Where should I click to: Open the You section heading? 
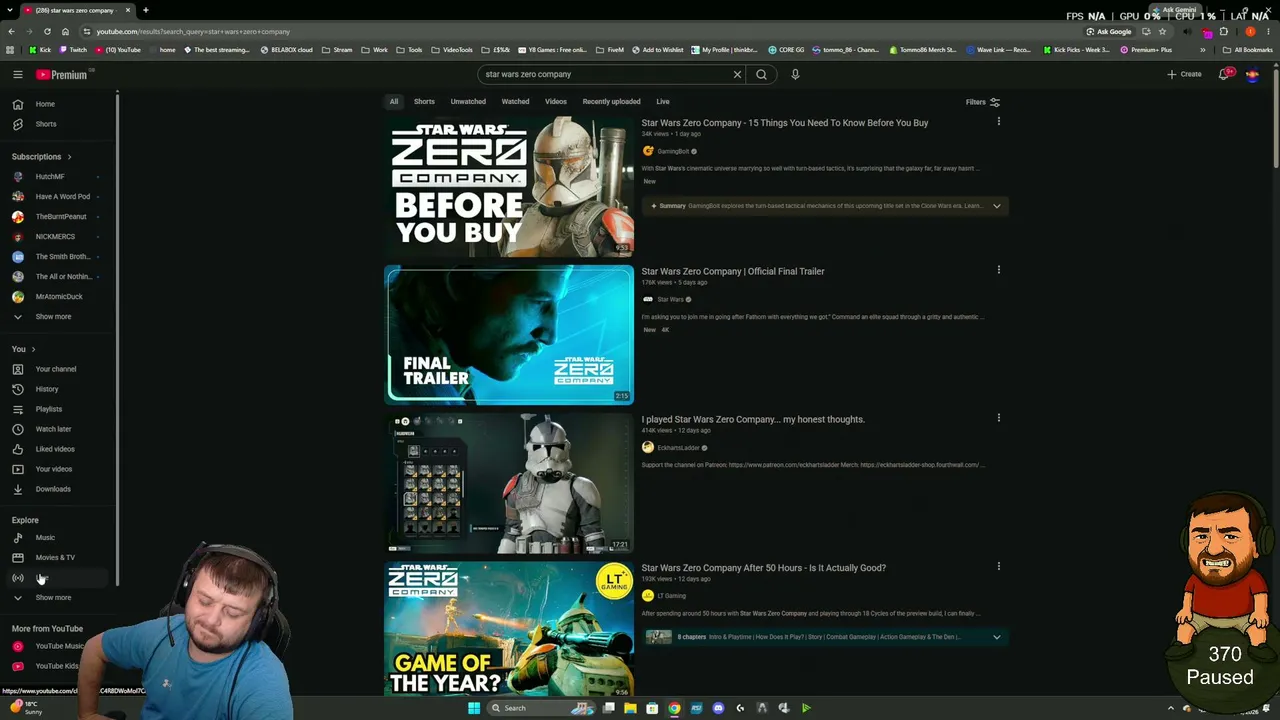tap(24, 349)
